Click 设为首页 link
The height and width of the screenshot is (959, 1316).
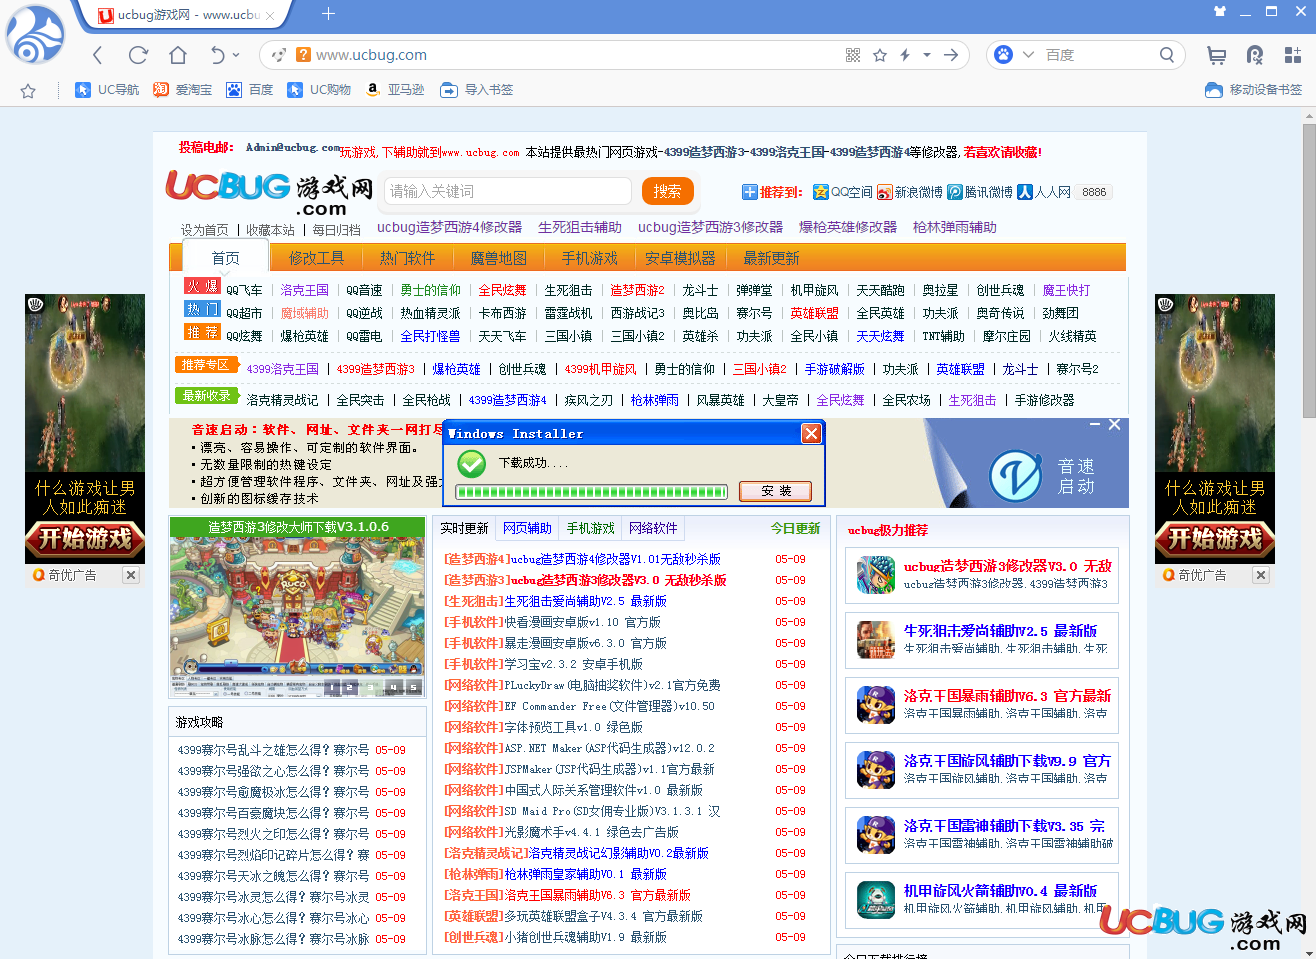(x=204, y=230)
